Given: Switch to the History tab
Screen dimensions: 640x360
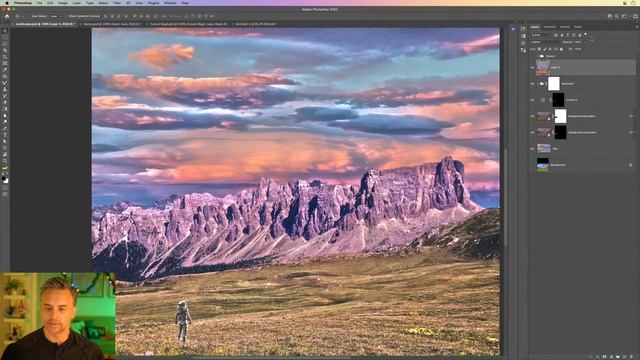Looking at the screenshot, I should (565, 27).
